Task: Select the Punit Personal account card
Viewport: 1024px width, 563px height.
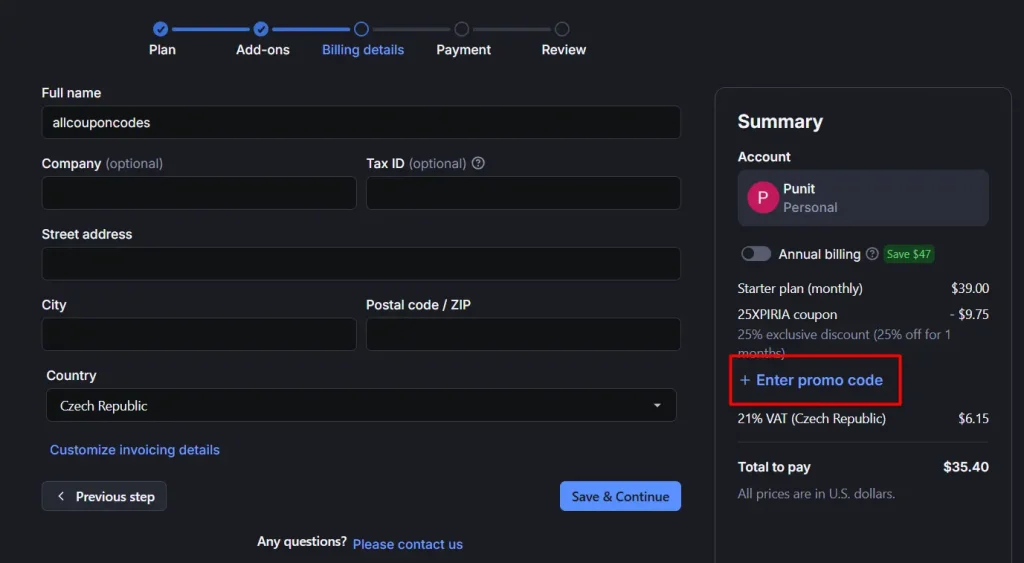Action: click(x=862, y=198)
